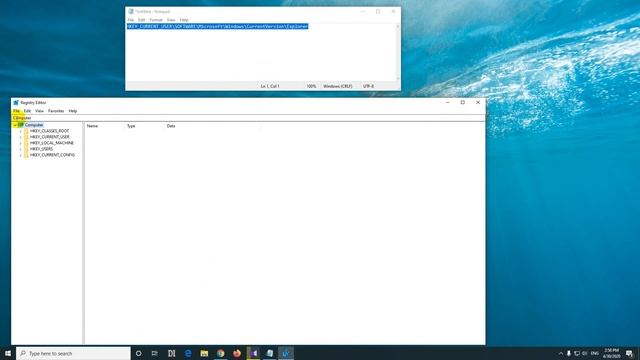Open Notepad's View menu
Image resolution: width=640 pixels, height=360 pixels.
coord(171,20)
